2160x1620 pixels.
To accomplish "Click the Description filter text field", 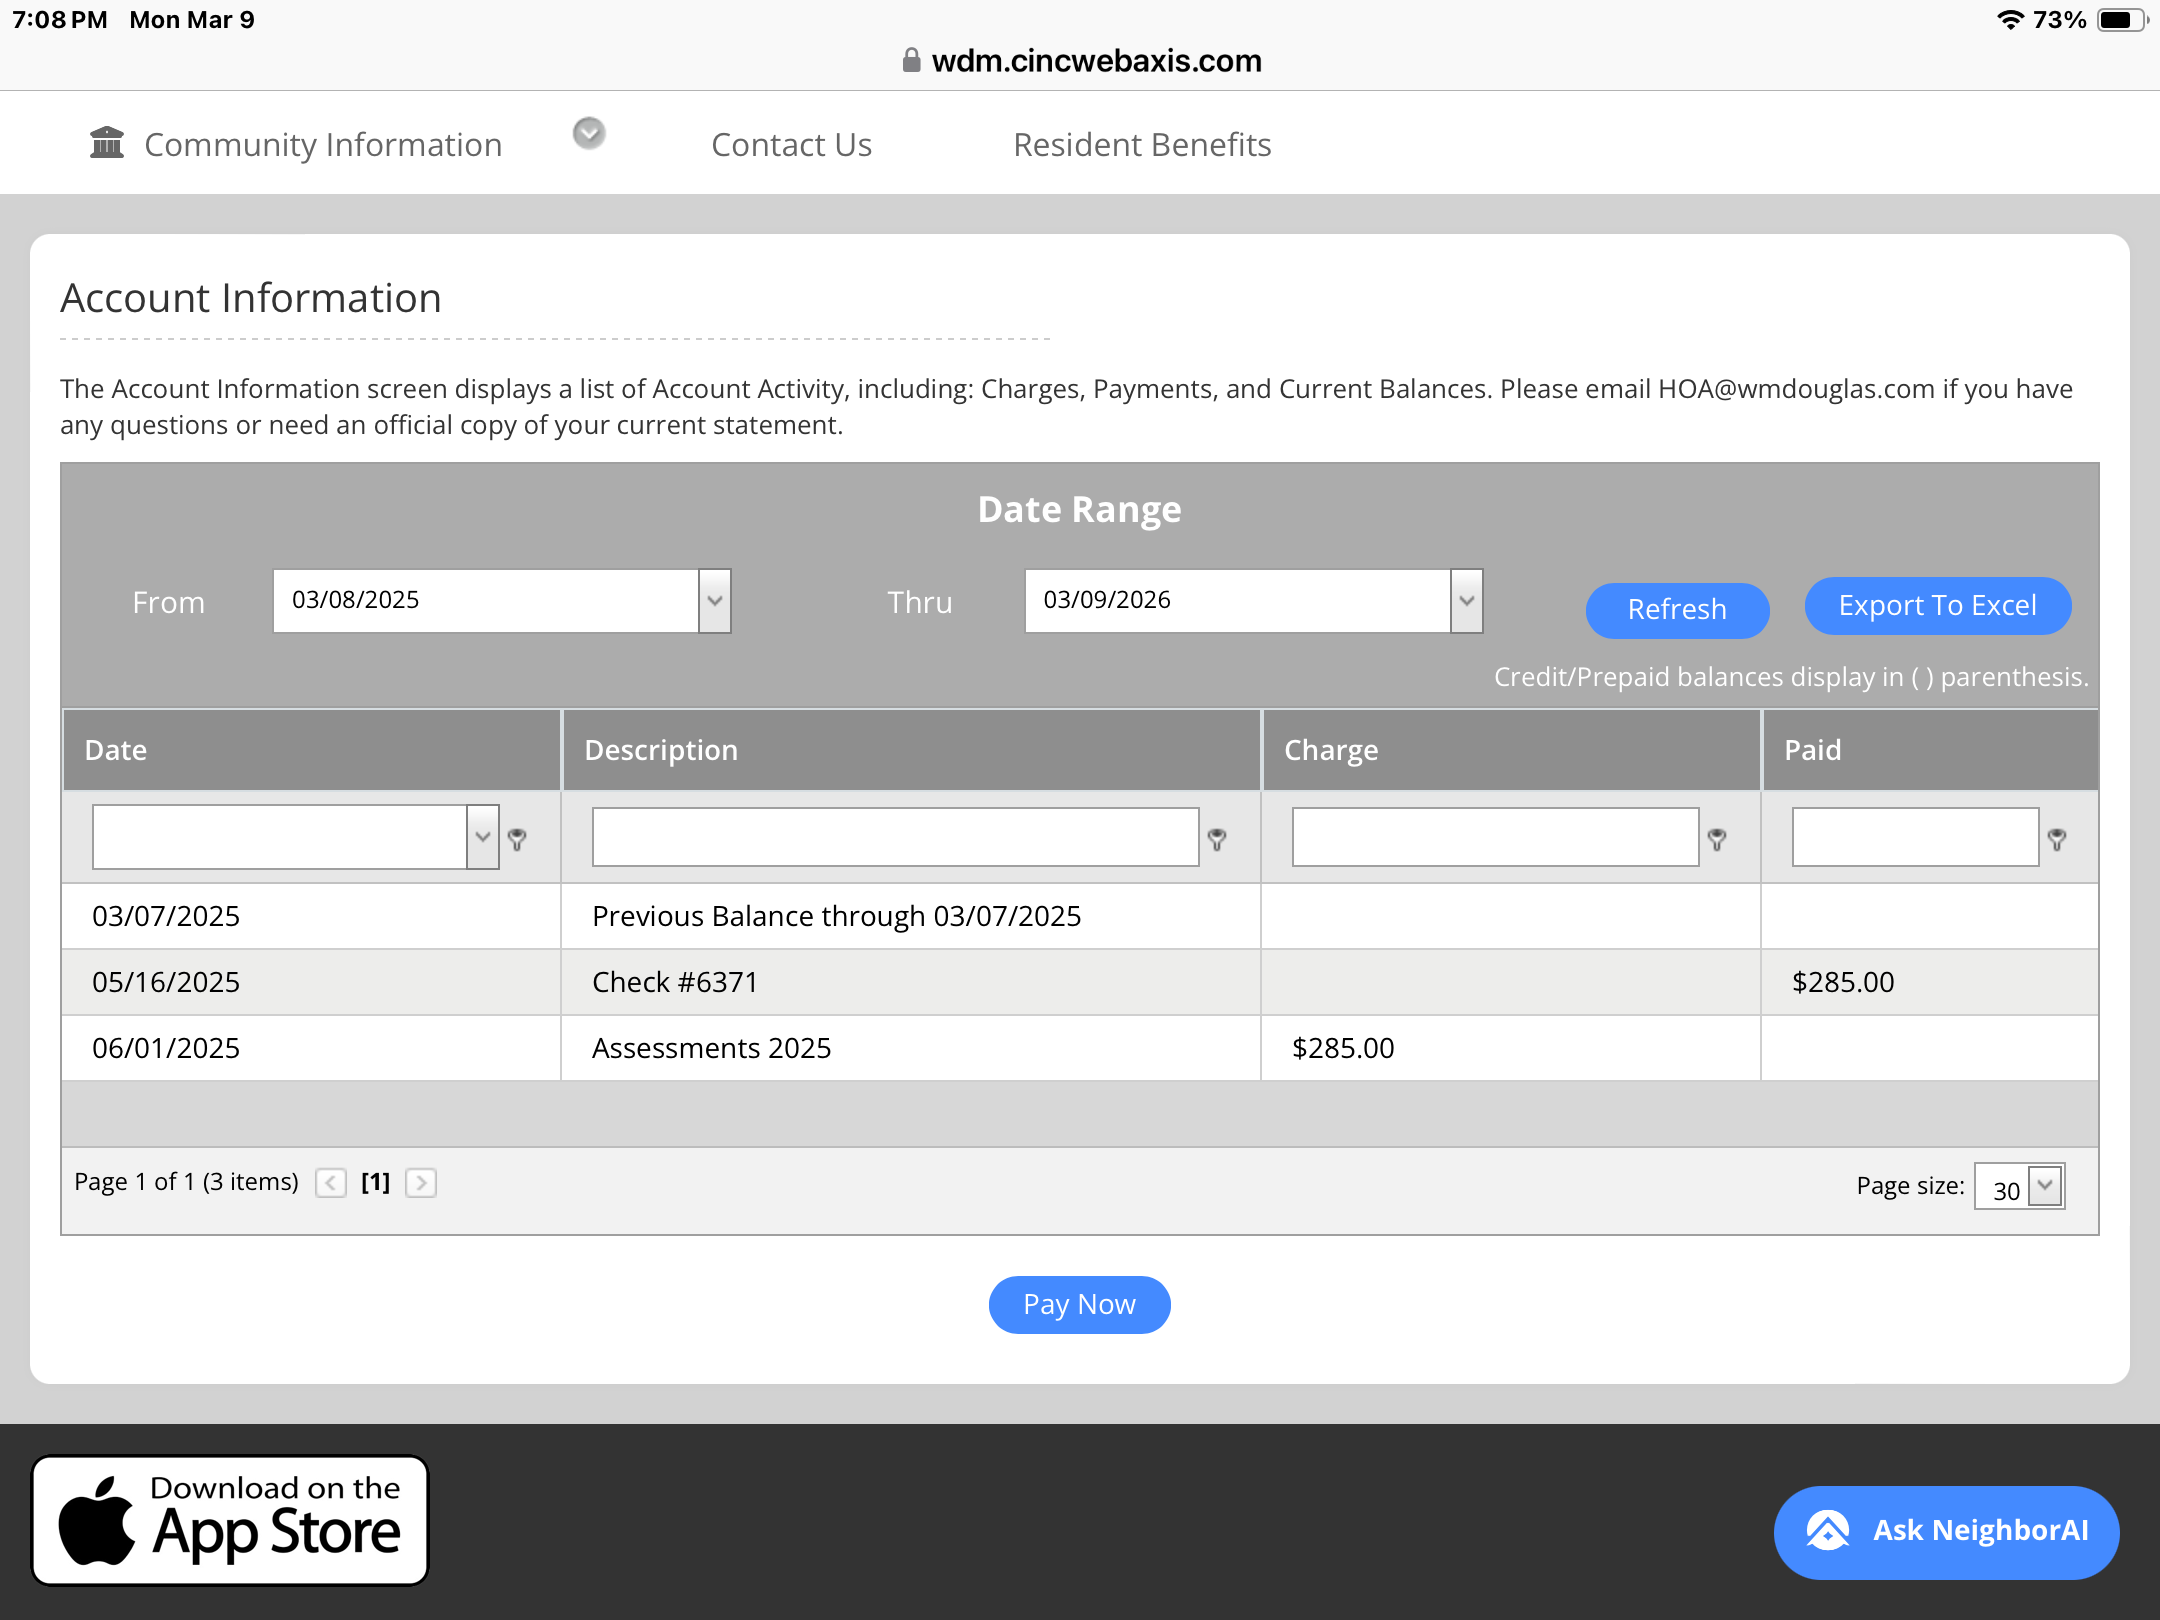I will click(x=895, y=837).
